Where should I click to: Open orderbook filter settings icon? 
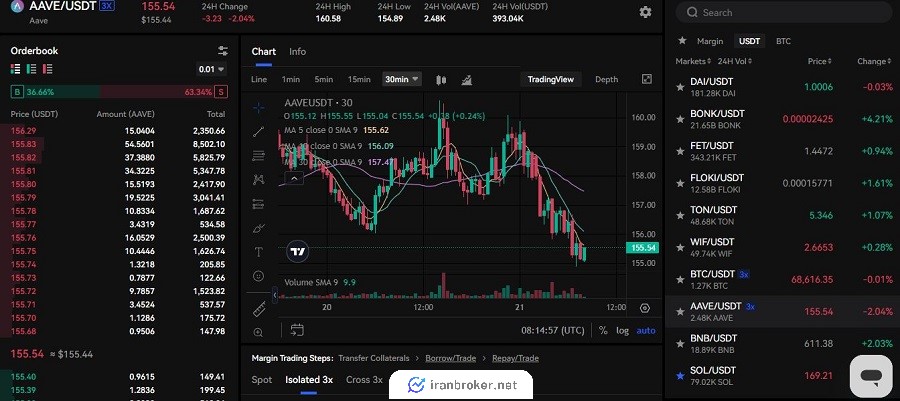223,50
